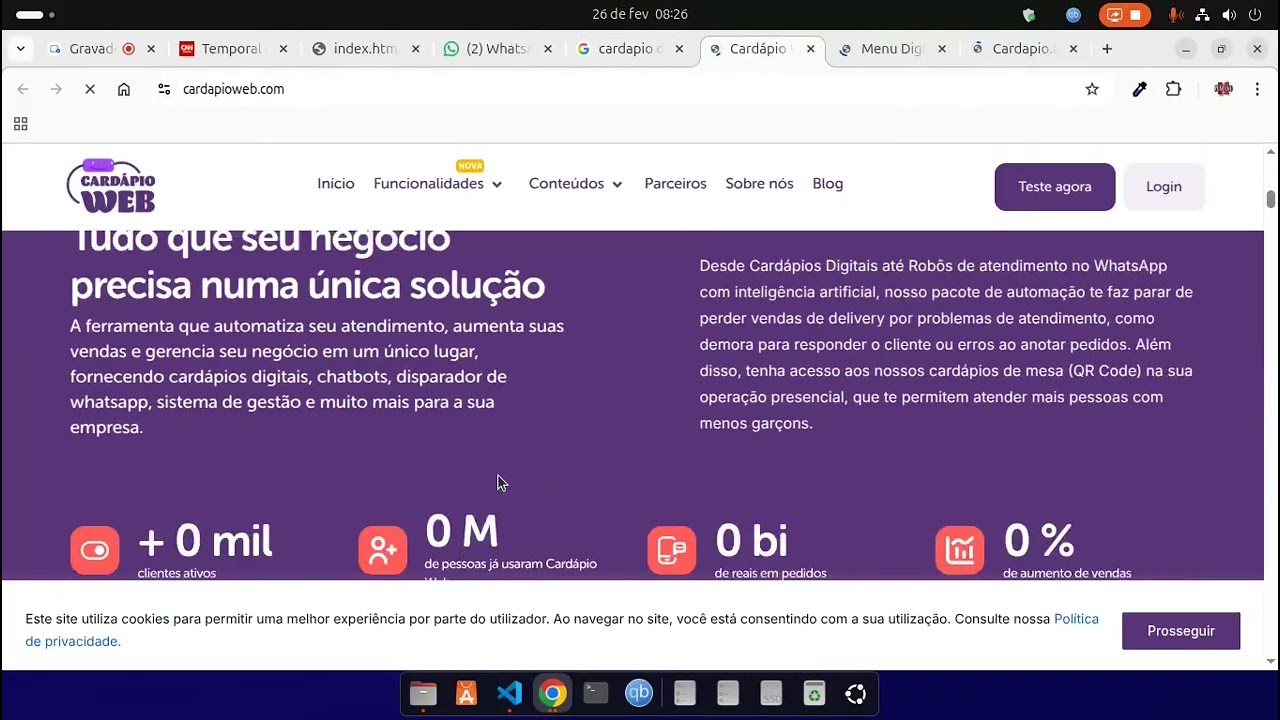Open the Chrome three-dot menu
The image size is (1280, 720).
tap(1257, 89)
